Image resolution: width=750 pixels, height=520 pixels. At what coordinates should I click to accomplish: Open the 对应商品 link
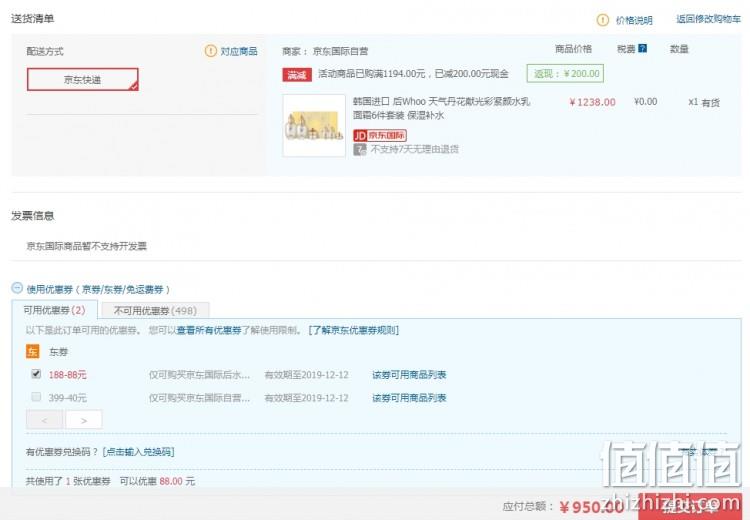click(x=239, y=51)
